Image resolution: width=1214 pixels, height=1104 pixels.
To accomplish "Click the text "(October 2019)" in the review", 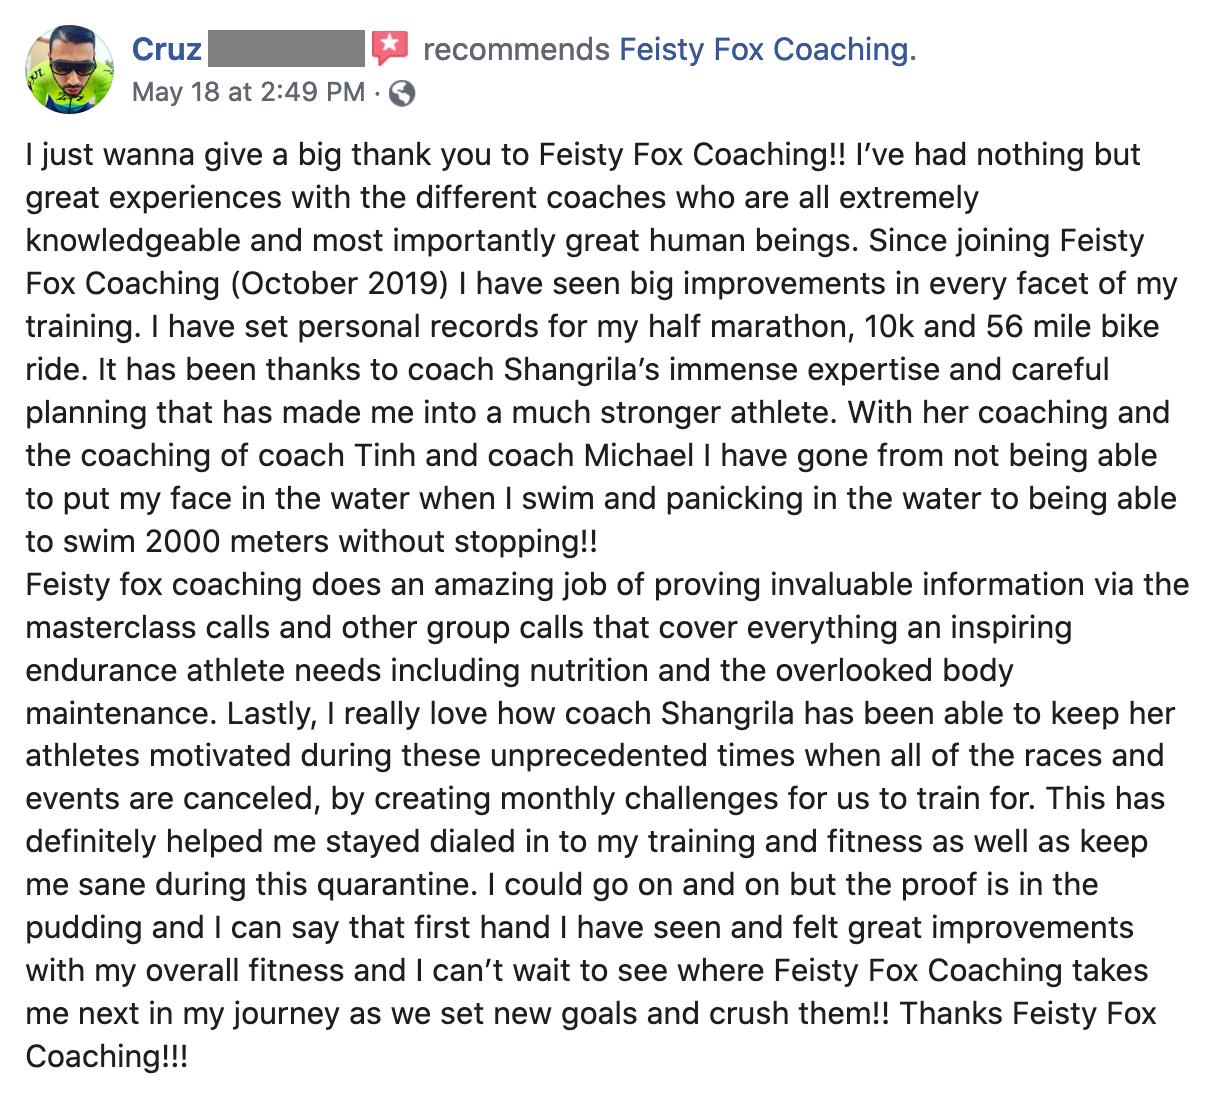I will [x=339, y=283].
